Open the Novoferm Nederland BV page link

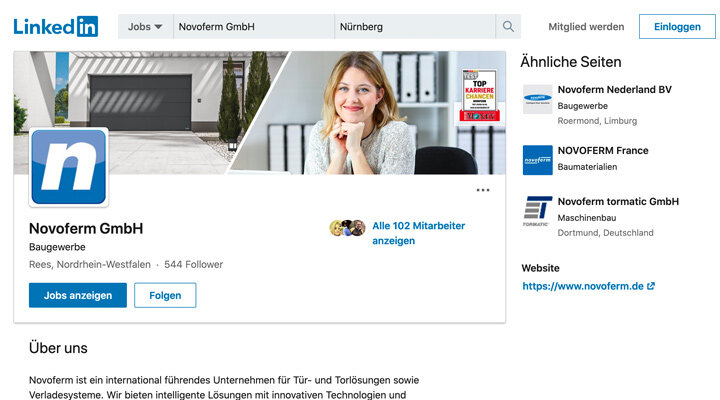tap(614, 90)
